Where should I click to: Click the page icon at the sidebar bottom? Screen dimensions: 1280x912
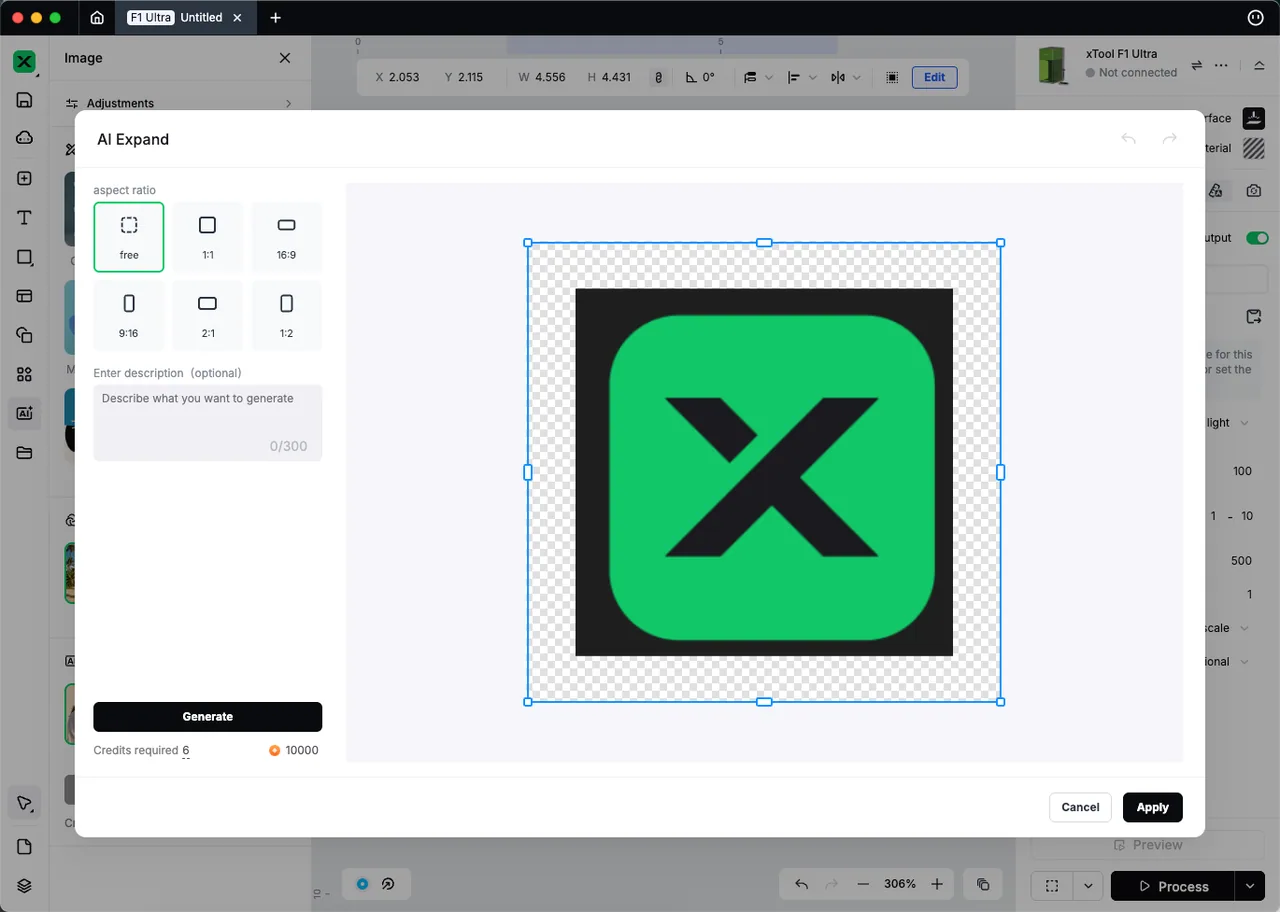pyautogui.click(x=25, y=847)
